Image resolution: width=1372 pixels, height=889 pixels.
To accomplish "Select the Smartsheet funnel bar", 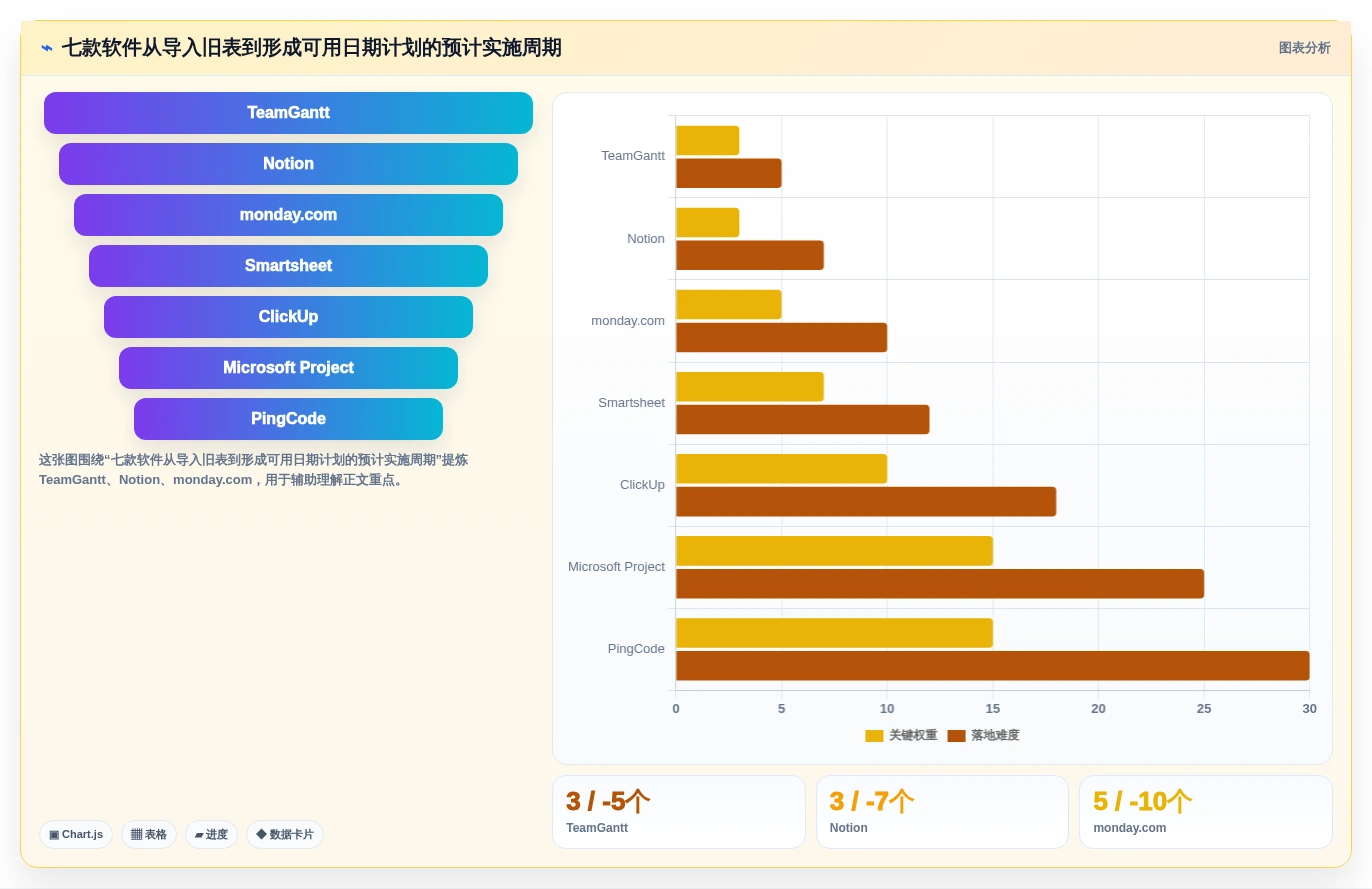I will tap(288, 266).
